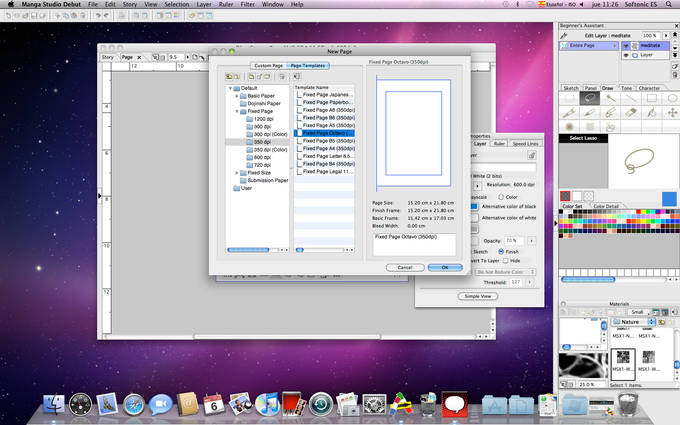Collapse the Default folder tree
The image size is (680, 425).
(230, 88)
